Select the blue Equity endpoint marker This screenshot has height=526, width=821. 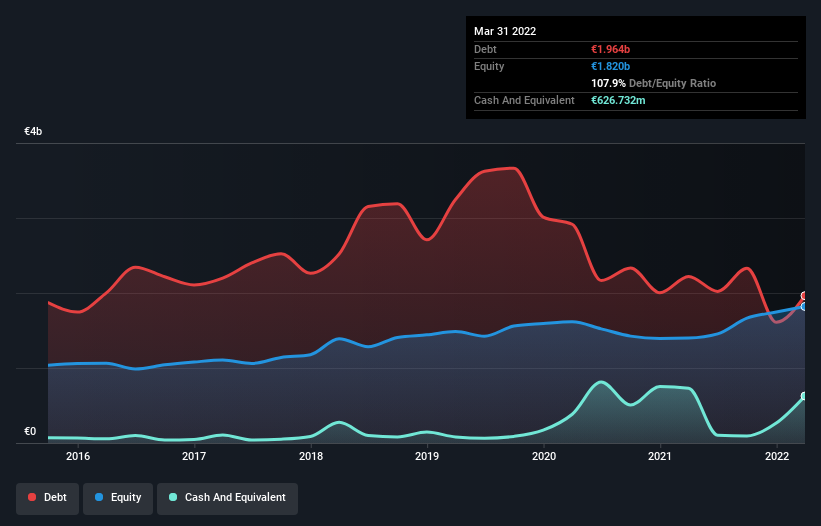(x=804, y=307)
